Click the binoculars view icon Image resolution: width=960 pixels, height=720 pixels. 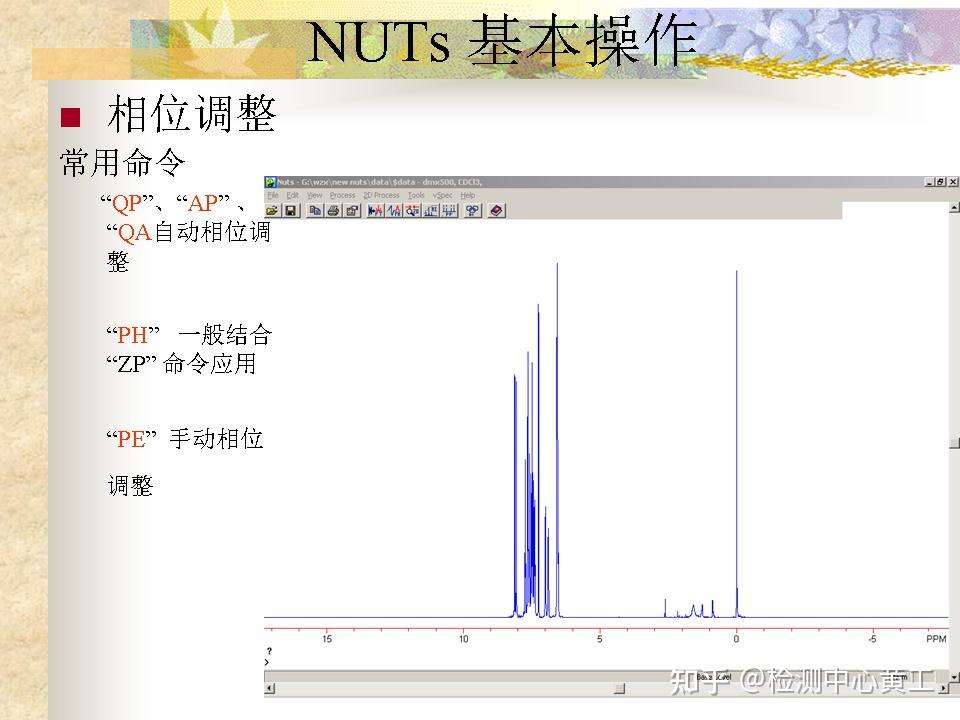pos(473,210)
